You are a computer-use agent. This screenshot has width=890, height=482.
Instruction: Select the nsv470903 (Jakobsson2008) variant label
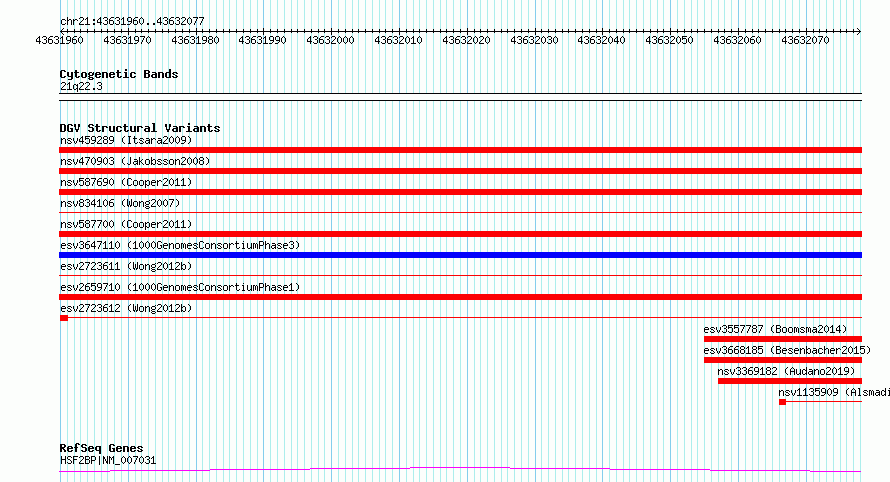(135, 161)
